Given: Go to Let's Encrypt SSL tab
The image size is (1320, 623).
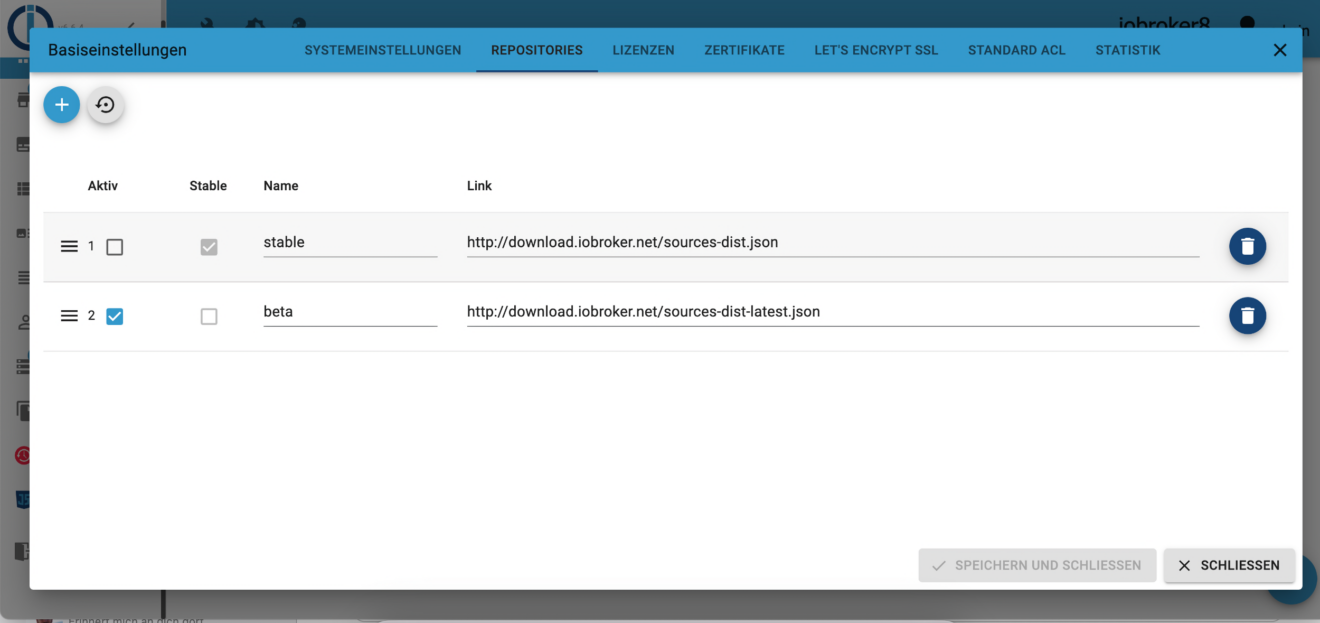Looking at the screenshot, I should tap(876, 50).
